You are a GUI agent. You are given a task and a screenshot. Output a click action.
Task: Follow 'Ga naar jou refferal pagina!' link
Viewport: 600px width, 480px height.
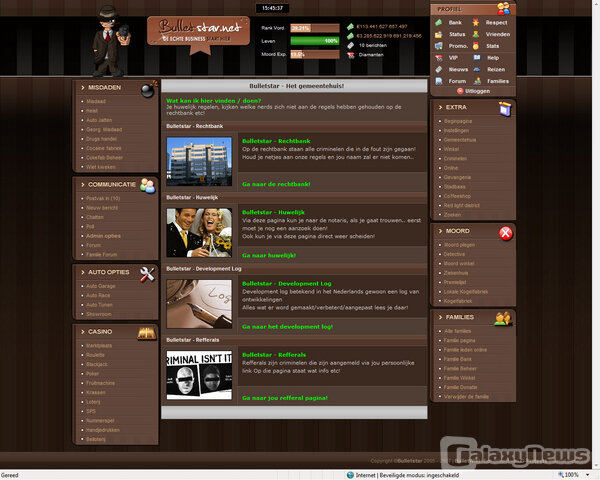tap(285, 398)
